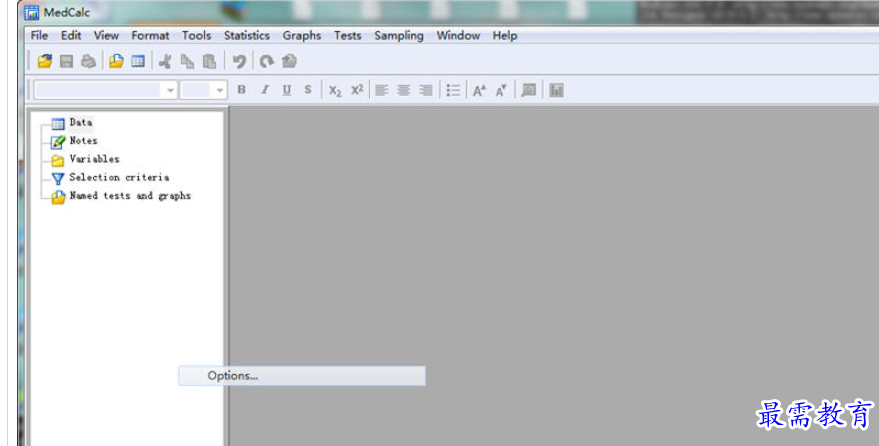The height and width of the screenshot is (446, 880).
Task: Toggle Italic formatting
Action: 265,90
